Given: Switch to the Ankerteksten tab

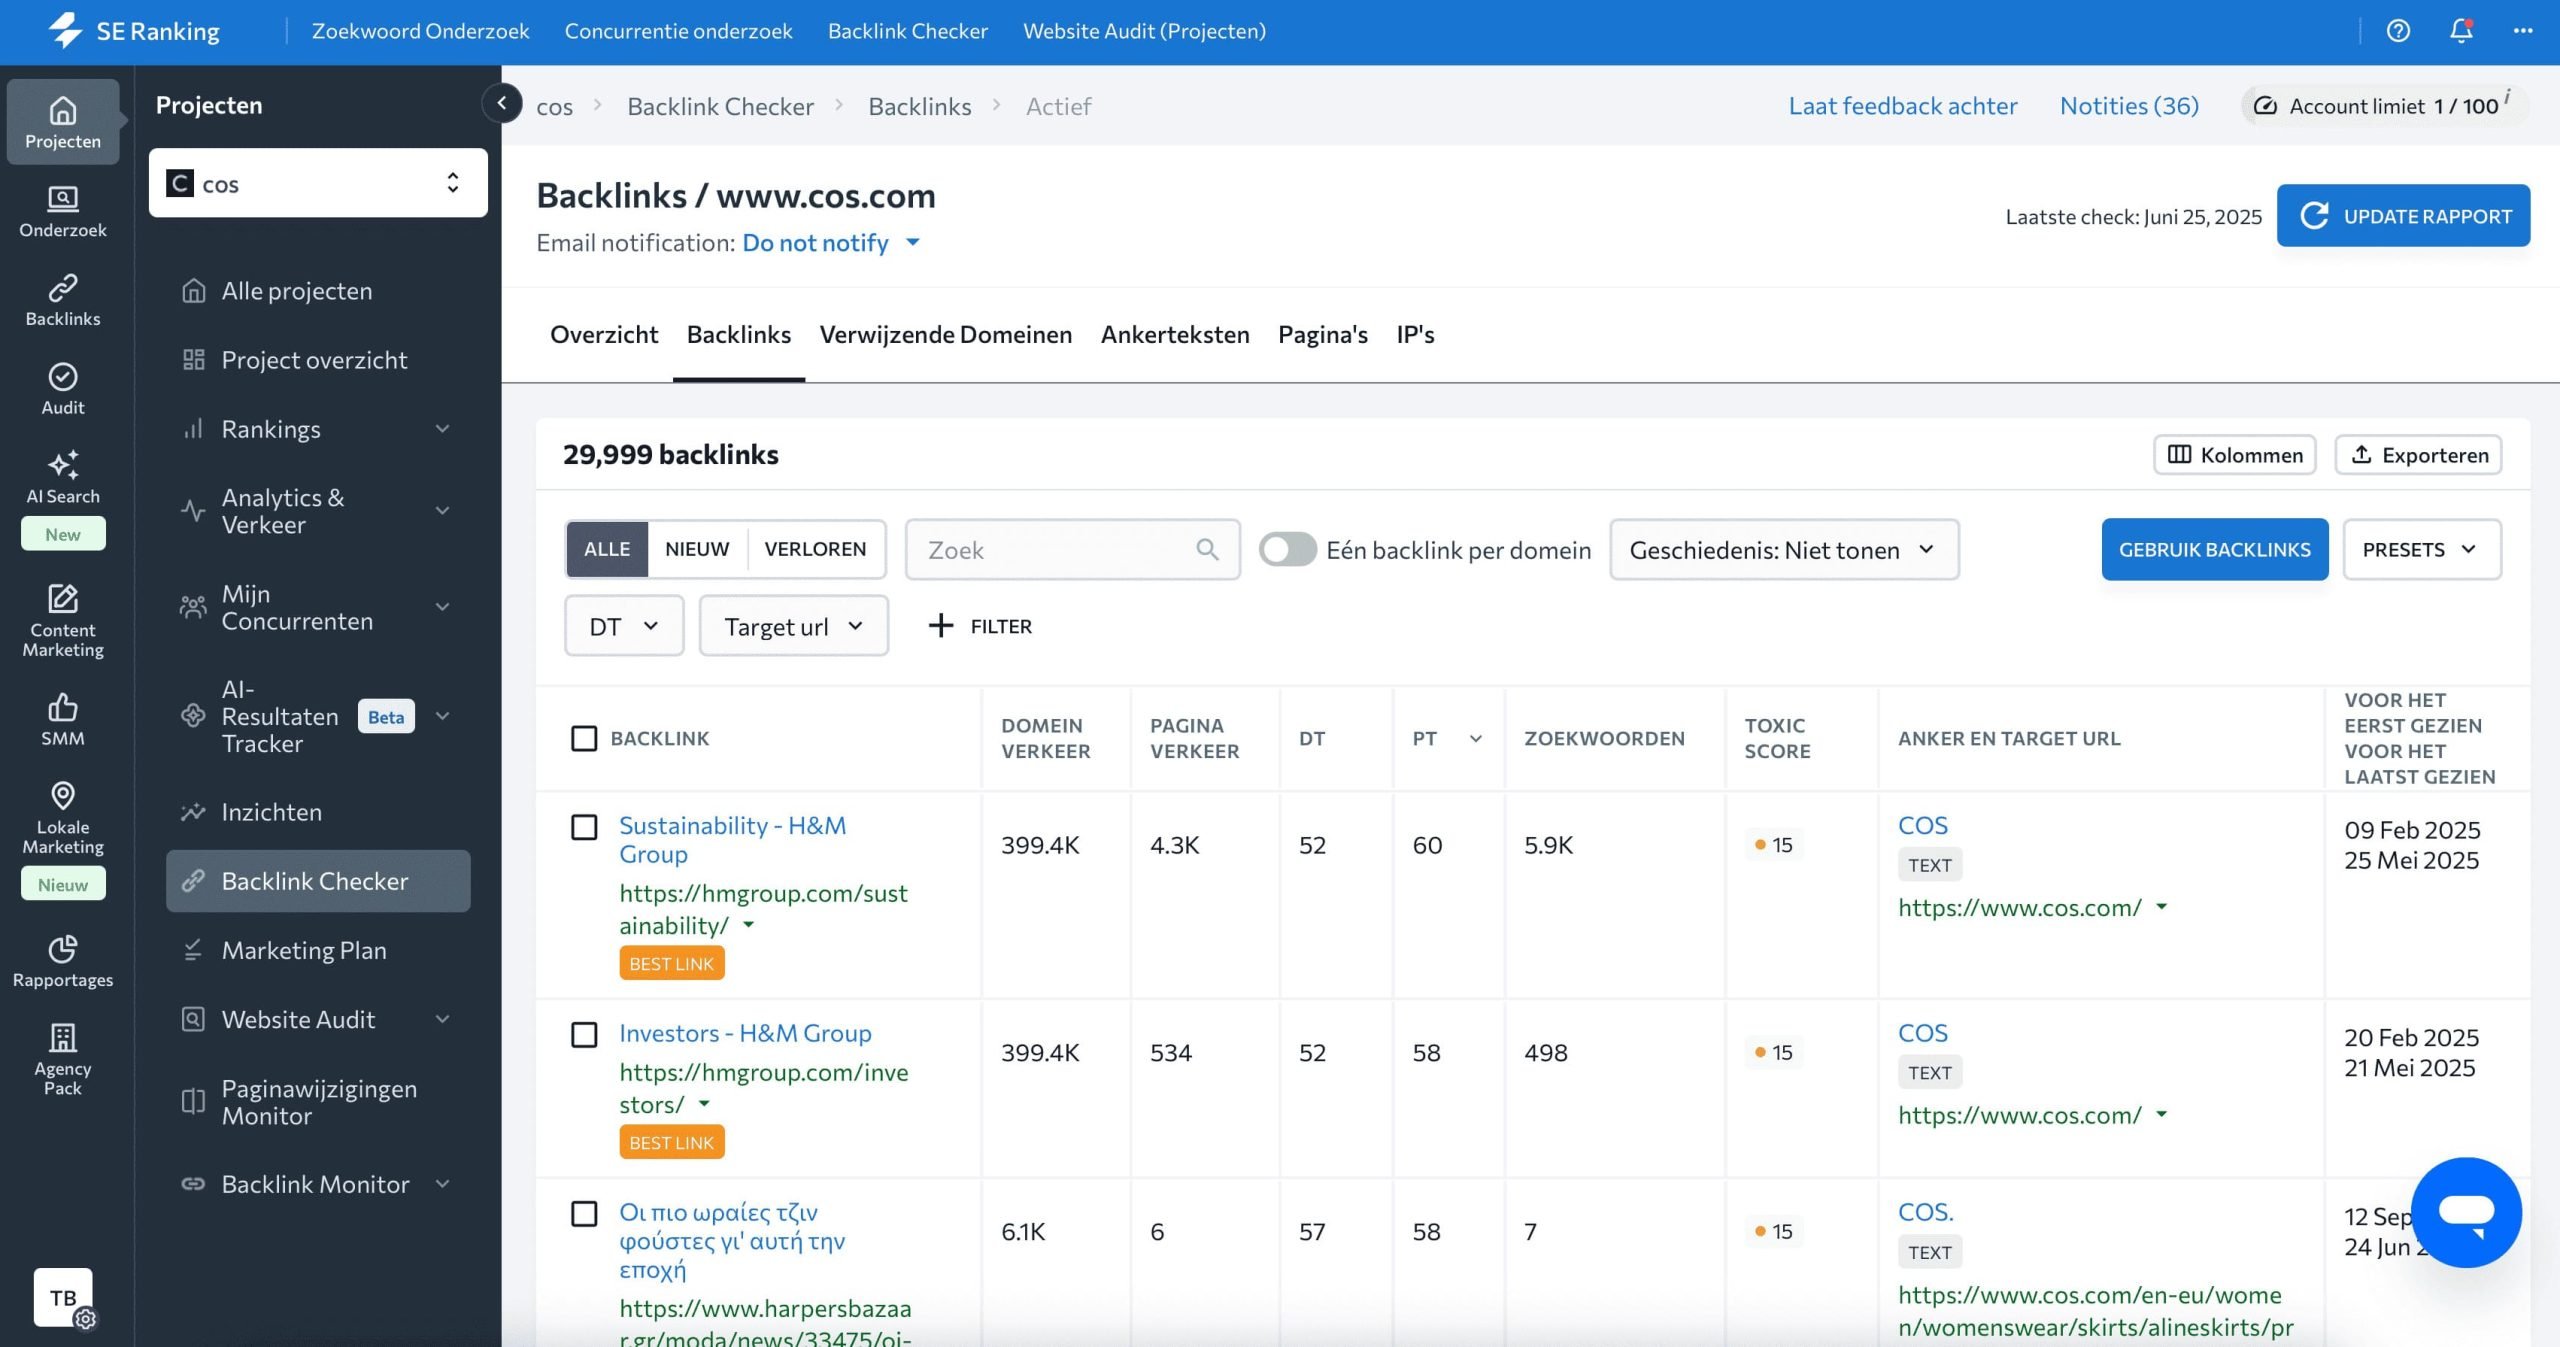Looking at the screenshot, I should (1175, 334).
